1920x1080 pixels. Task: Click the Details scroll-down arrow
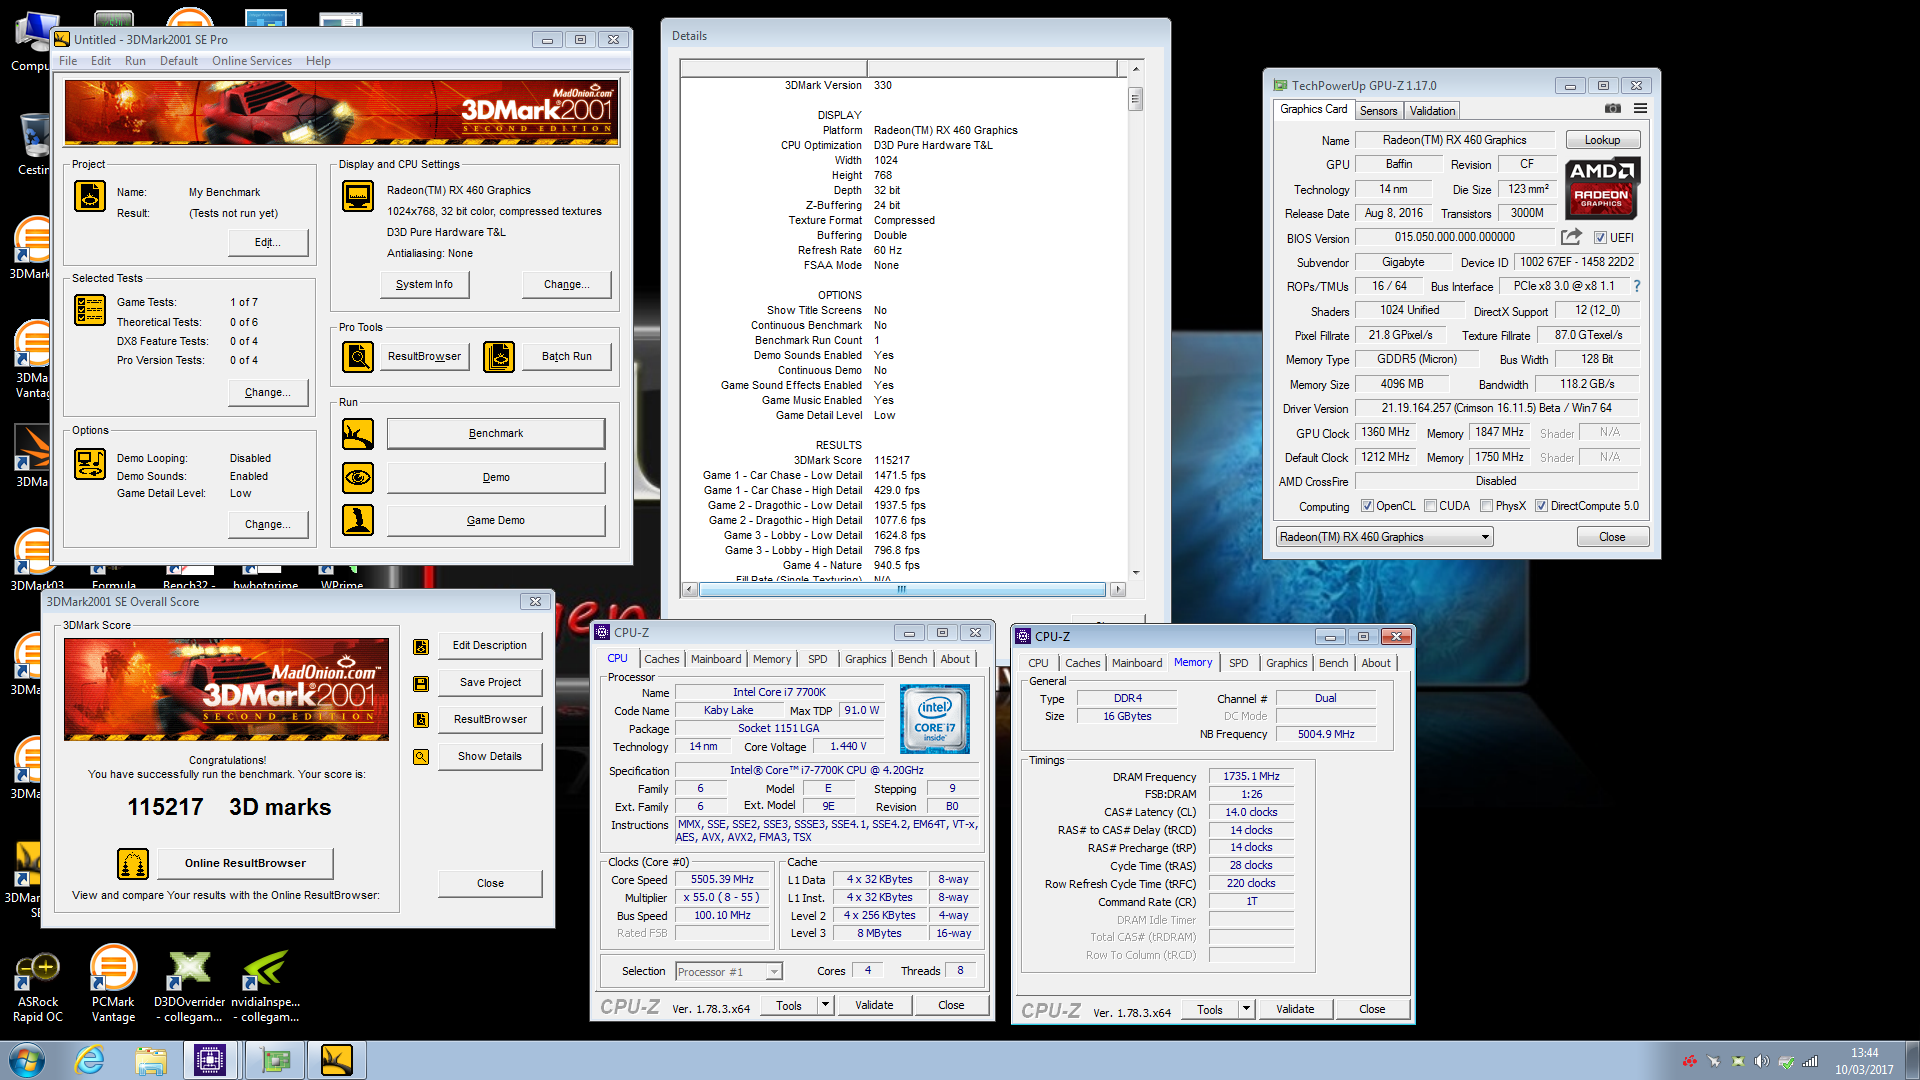(x=1135, y=573)
